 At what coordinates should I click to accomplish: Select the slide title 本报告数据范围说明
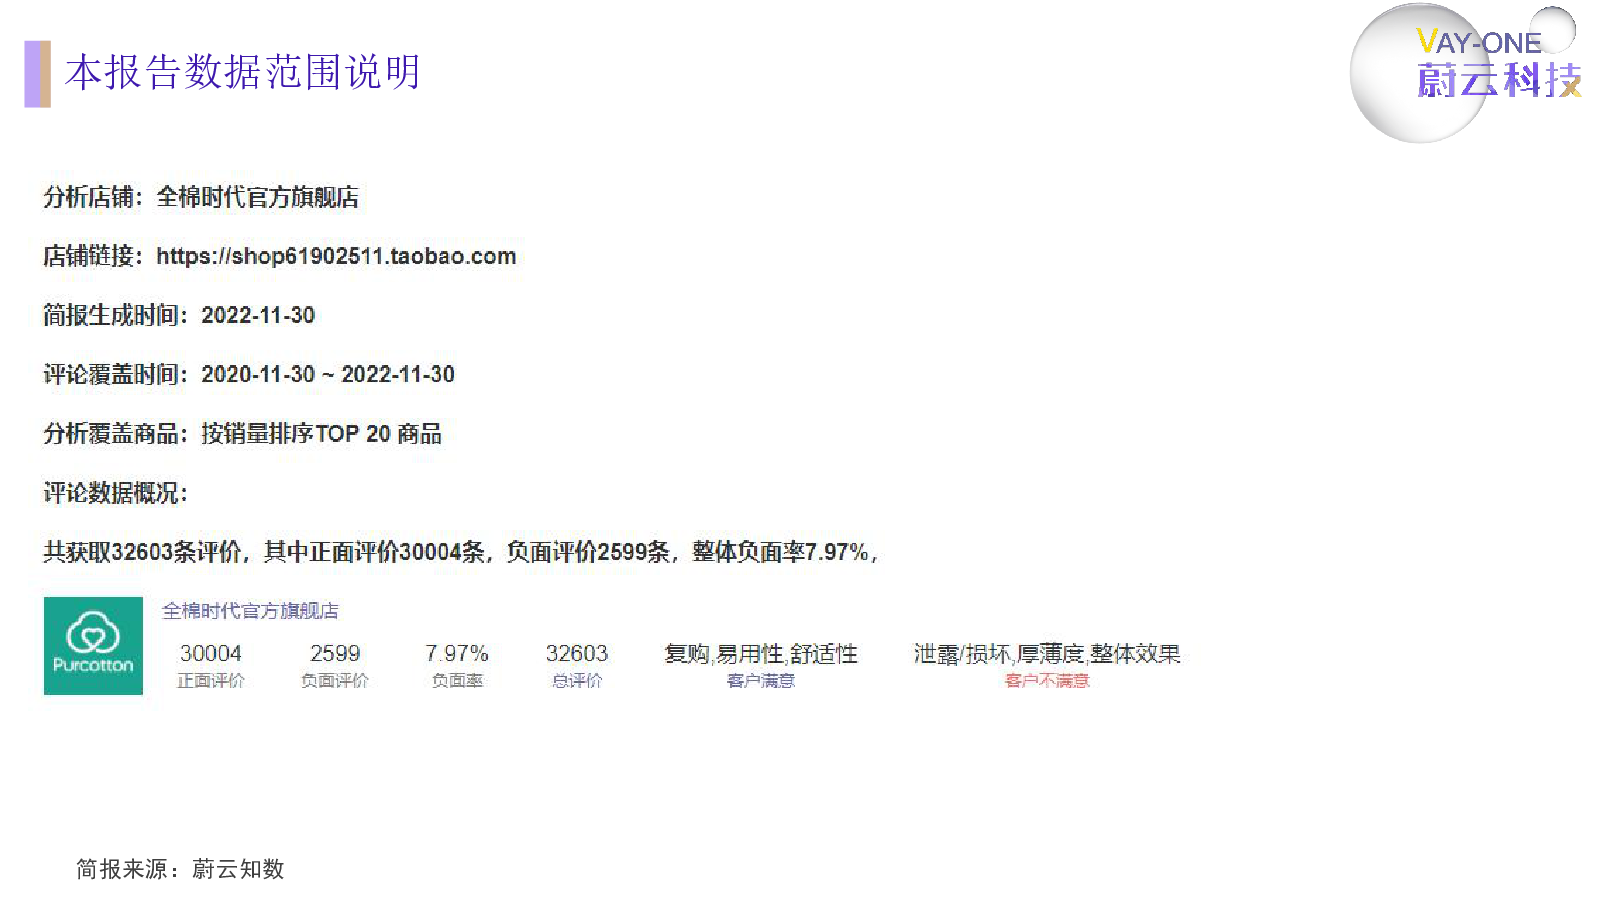tap(243, 73)
